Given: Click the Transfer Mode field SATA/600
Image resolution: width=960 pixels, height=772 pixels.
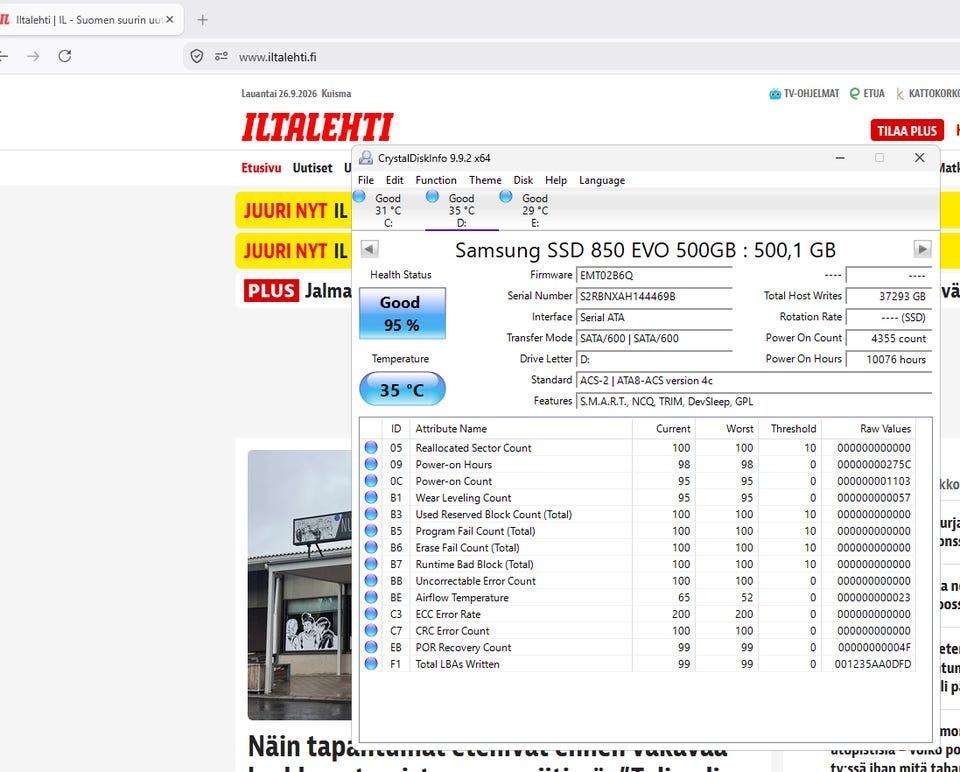Looking at the screenshot, I should (x=654, y=338).
